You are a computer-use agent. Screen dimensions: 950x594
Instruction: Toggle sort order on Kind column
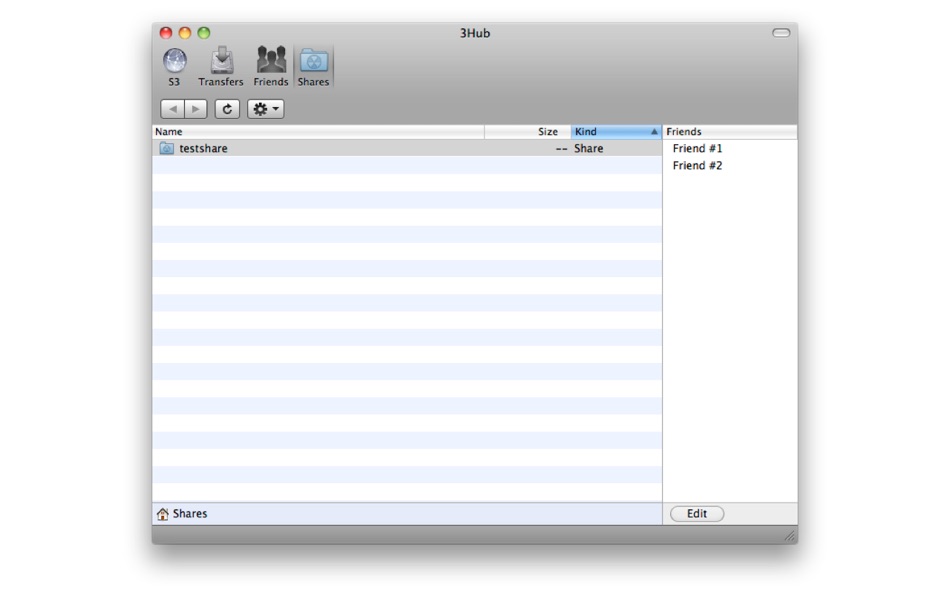coord(616,132)
